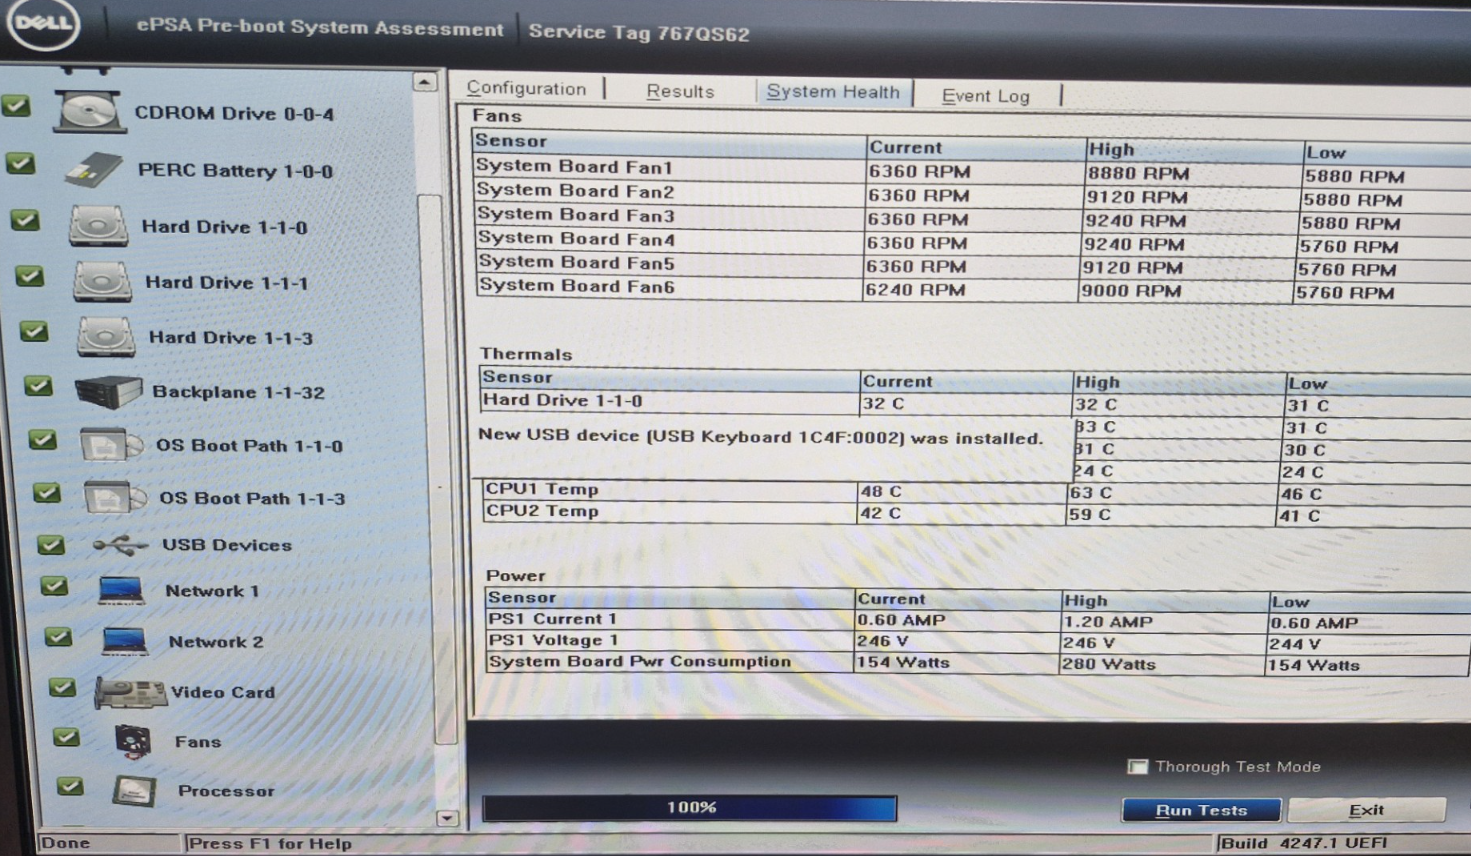Screen dimensions: 1471x856
Task: Uncheck the Fans checkbox
Action: 66,737
